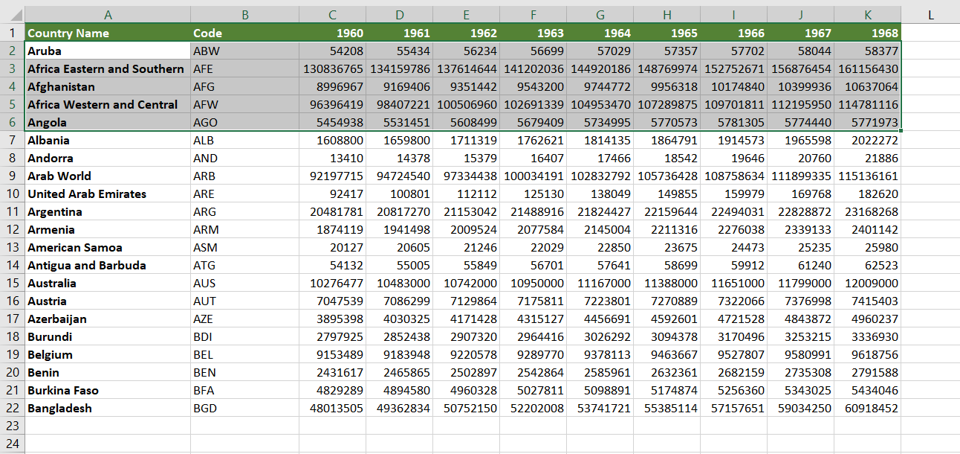Click value 161156430 in row 3

(868, 69)
